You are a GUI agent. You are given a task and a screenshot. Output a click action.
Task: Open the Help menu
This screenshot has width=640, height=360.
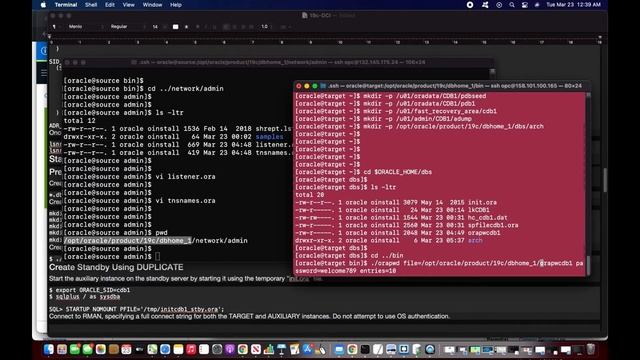click(176, 5)
